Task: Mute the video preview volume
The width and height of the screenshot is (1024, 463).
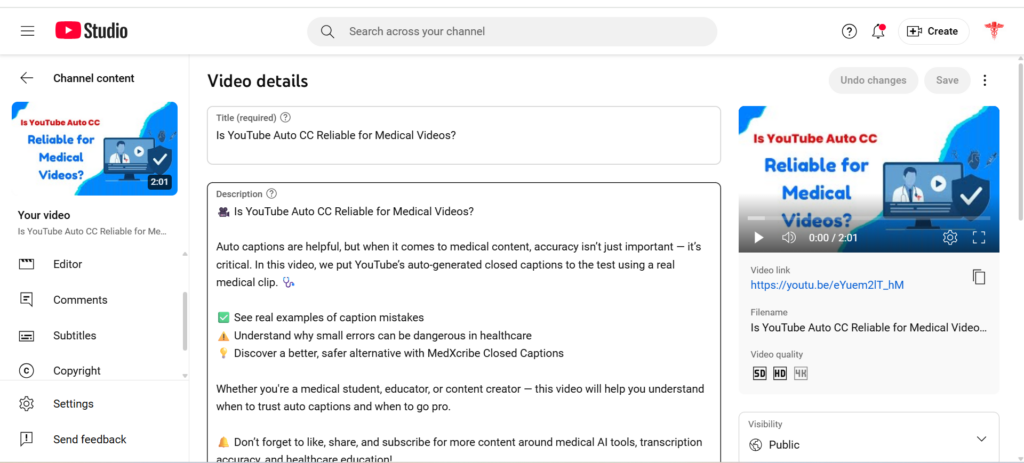Action: click(789, 238)
